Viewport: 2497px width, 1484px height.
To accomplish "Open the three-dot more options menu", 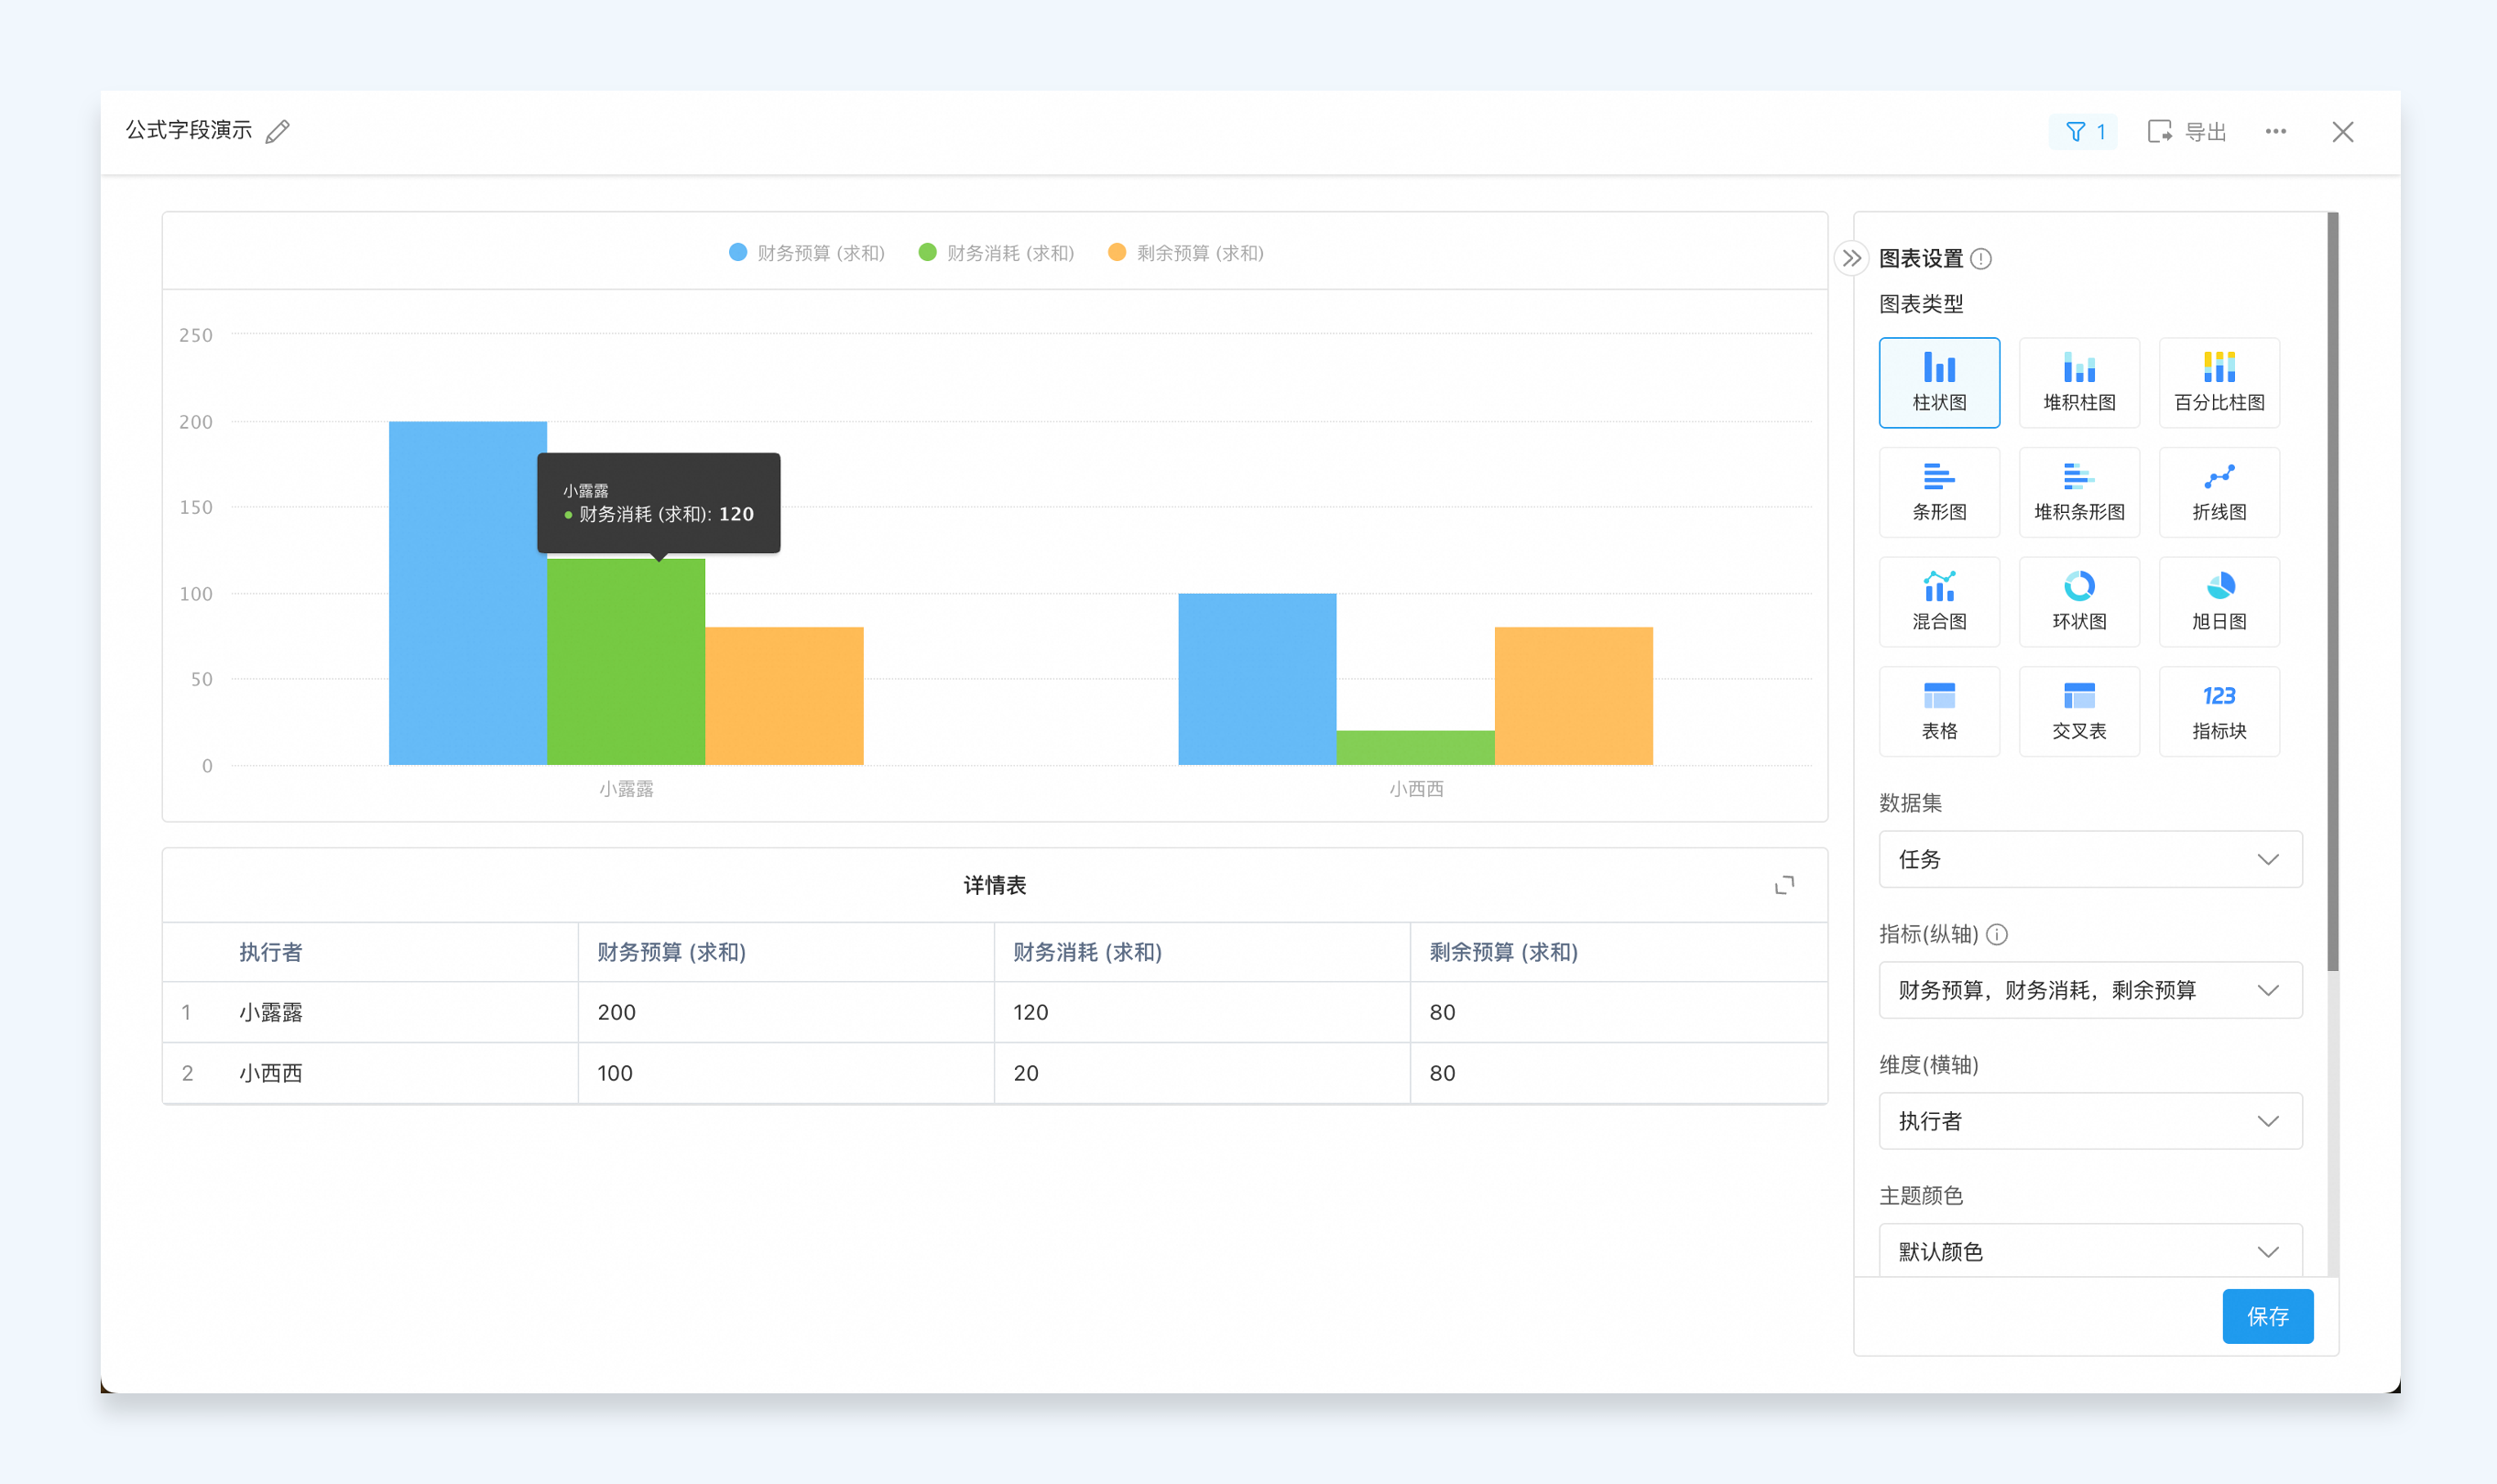I will click(x=2276, y=132).
